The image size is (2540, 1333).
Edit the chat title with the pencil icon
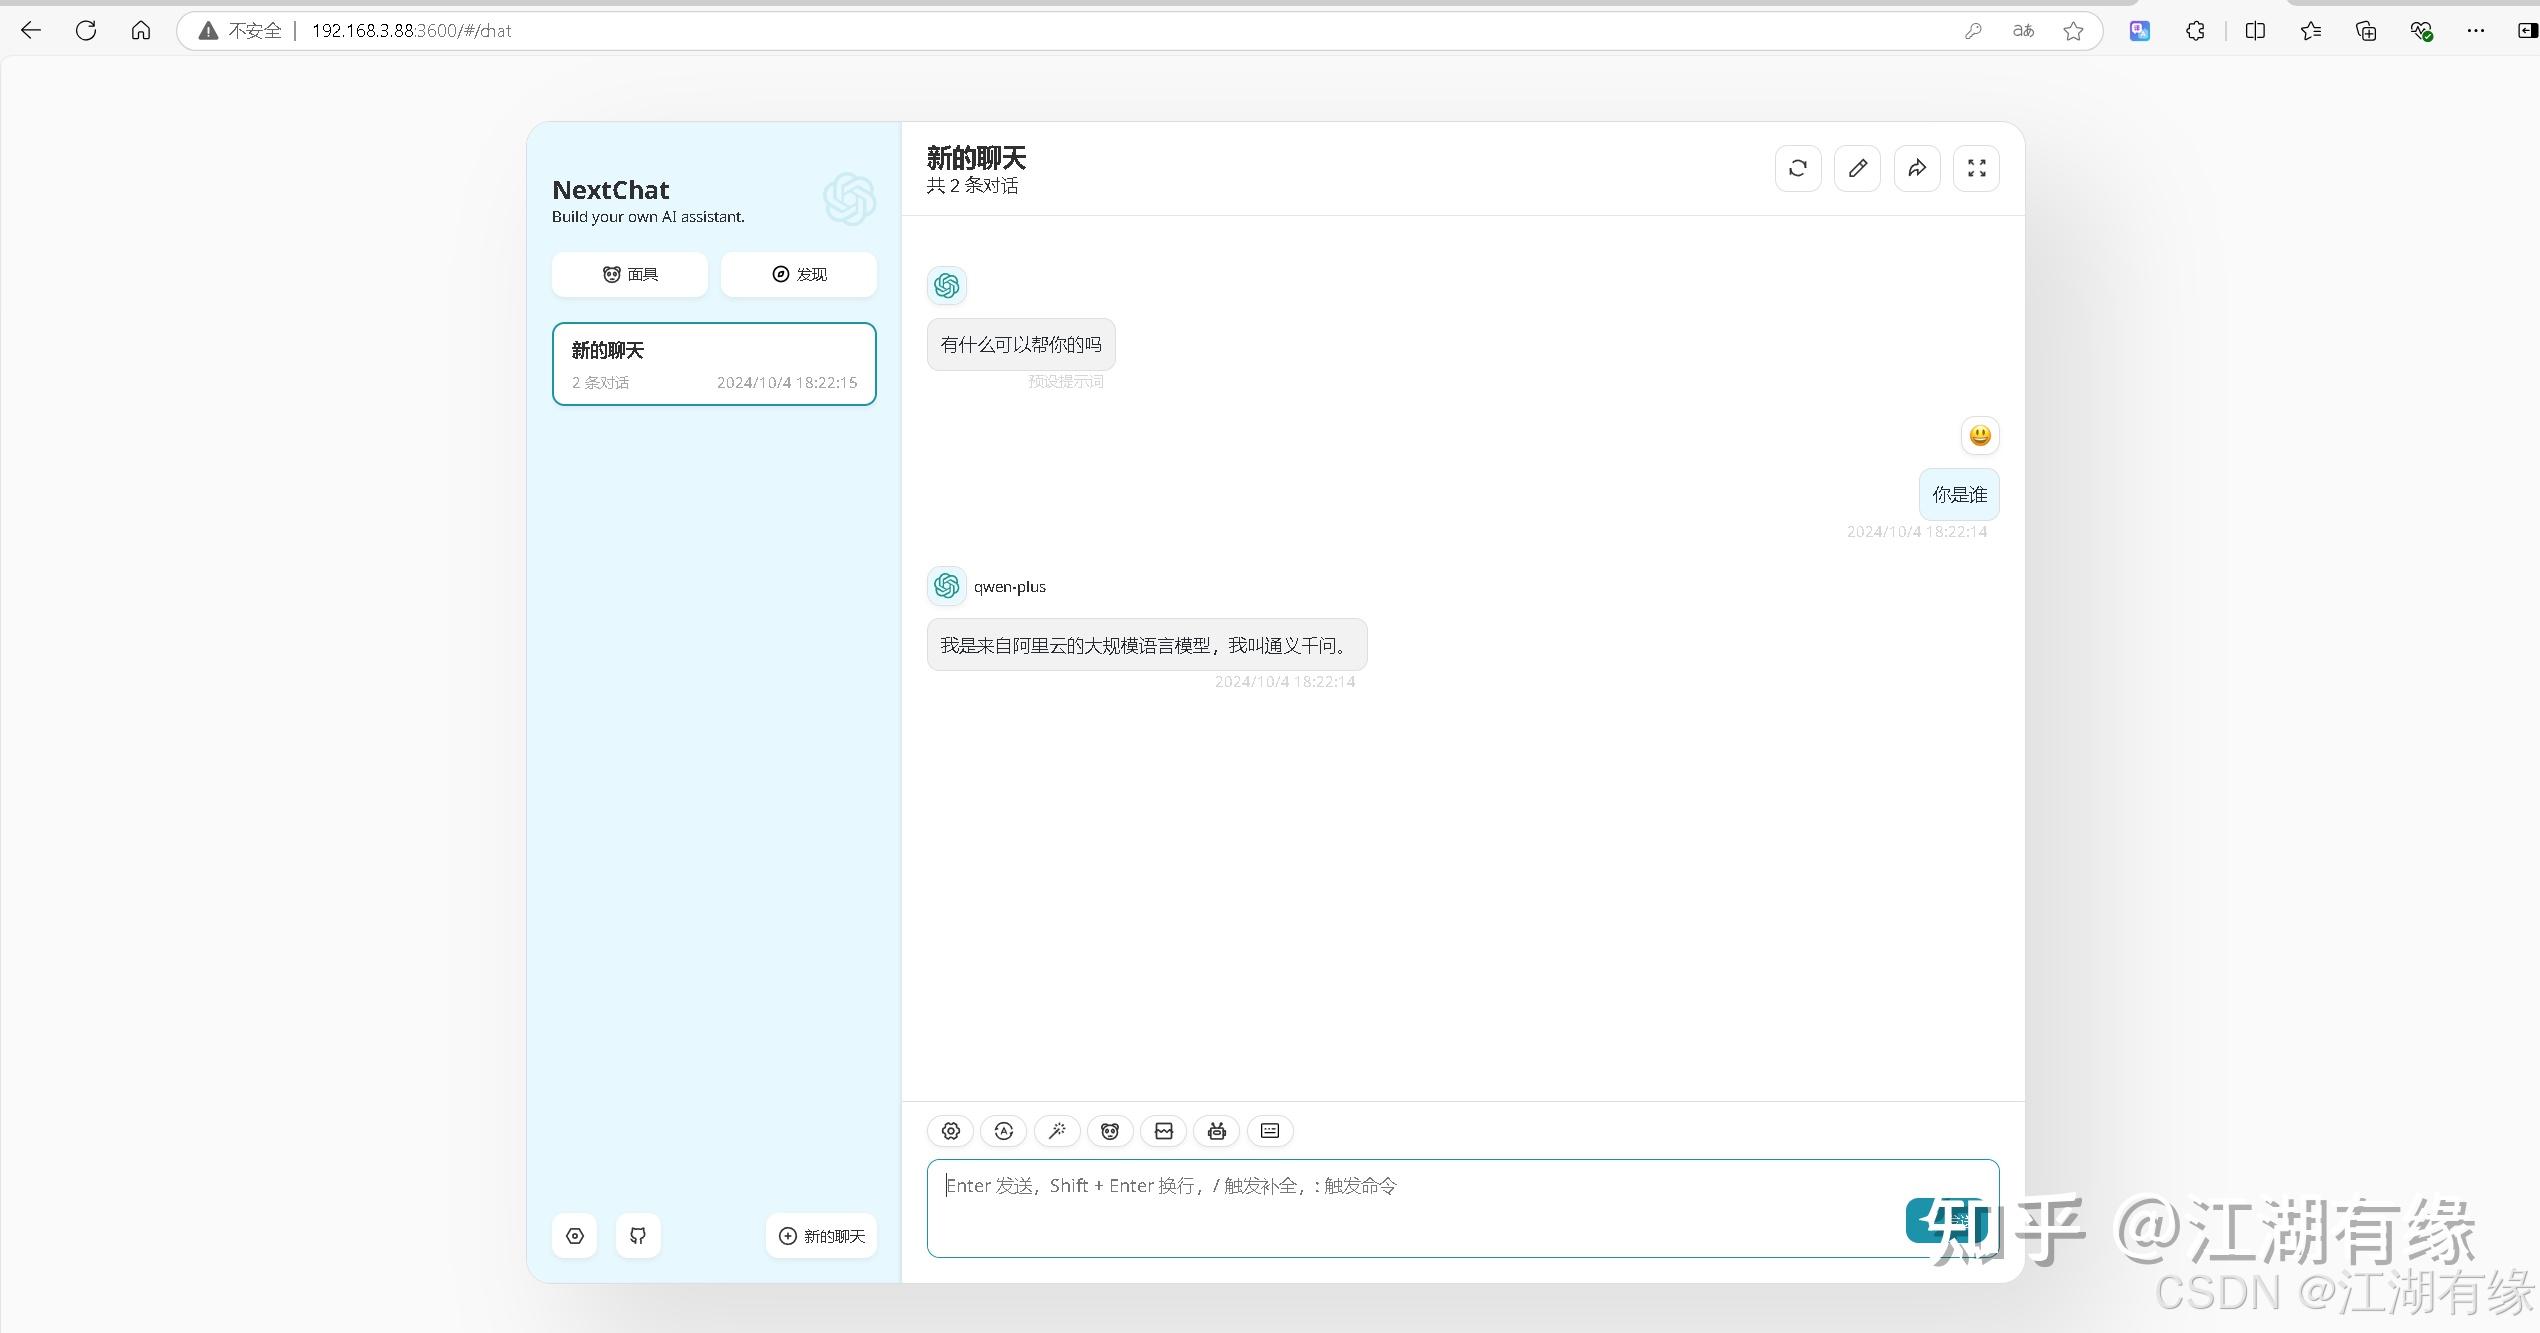click(x=1857, y=168)
